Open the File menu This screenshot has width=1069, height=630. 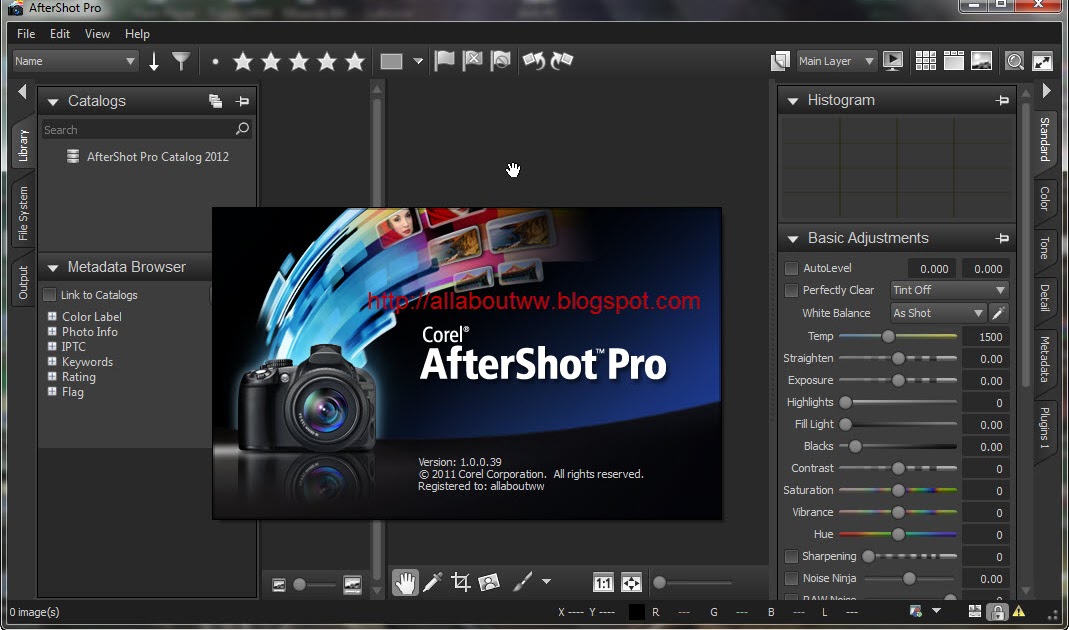(x=26, y=33)
